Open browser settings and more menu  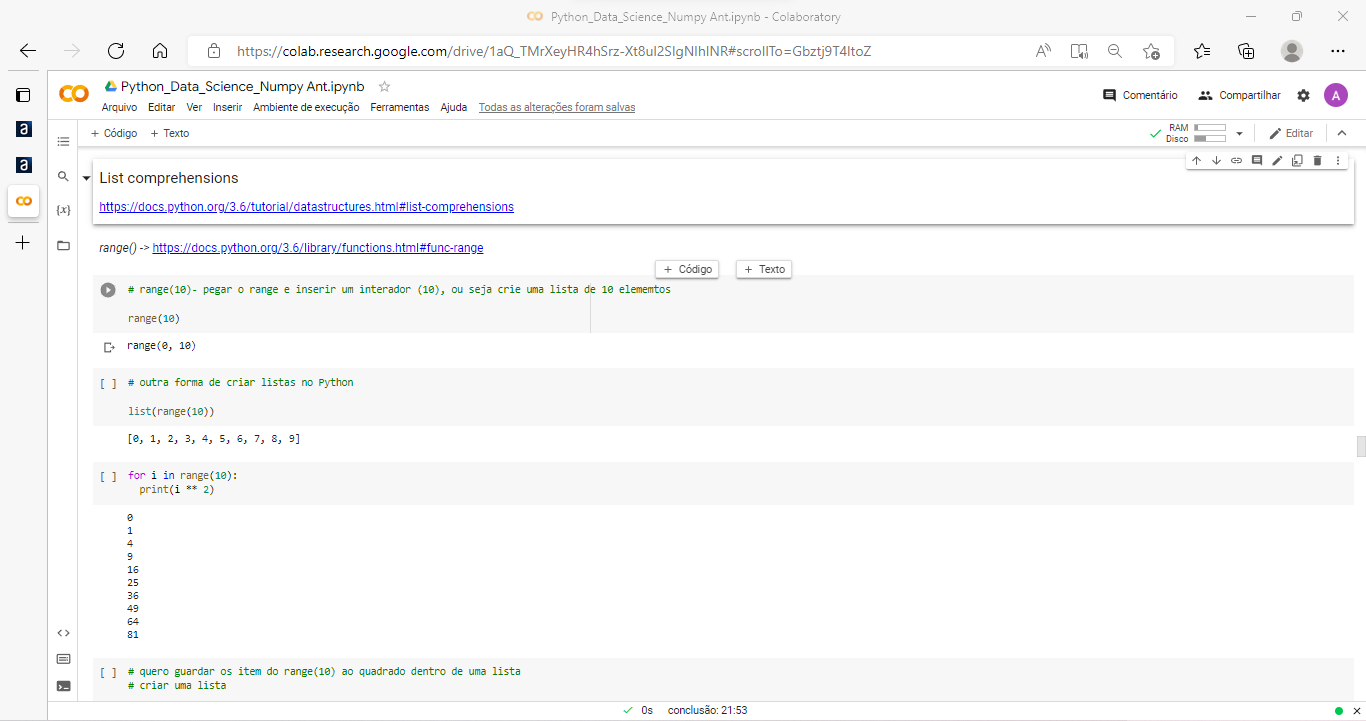pos(1338,51)
